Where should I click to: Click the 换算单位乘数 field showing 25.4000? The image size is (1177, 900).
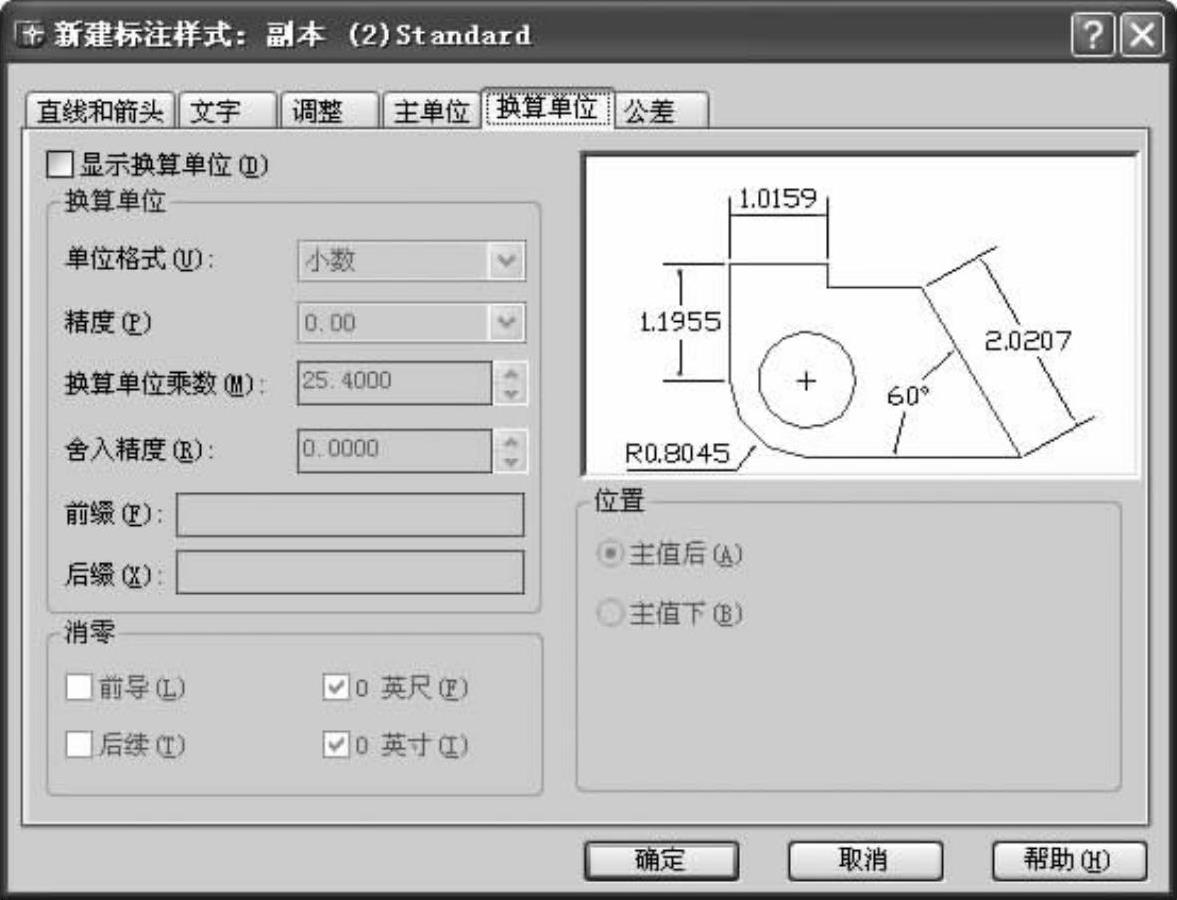coord(395,382)
